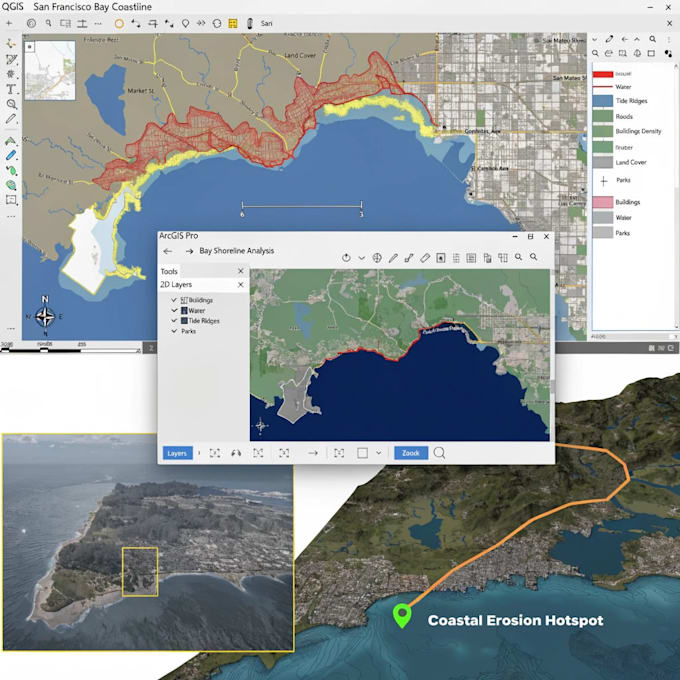The height and width of the screenshot is (680, 680).
Task: Click 'Land Cover' label in QGIS legend
Action: point(631,162)
